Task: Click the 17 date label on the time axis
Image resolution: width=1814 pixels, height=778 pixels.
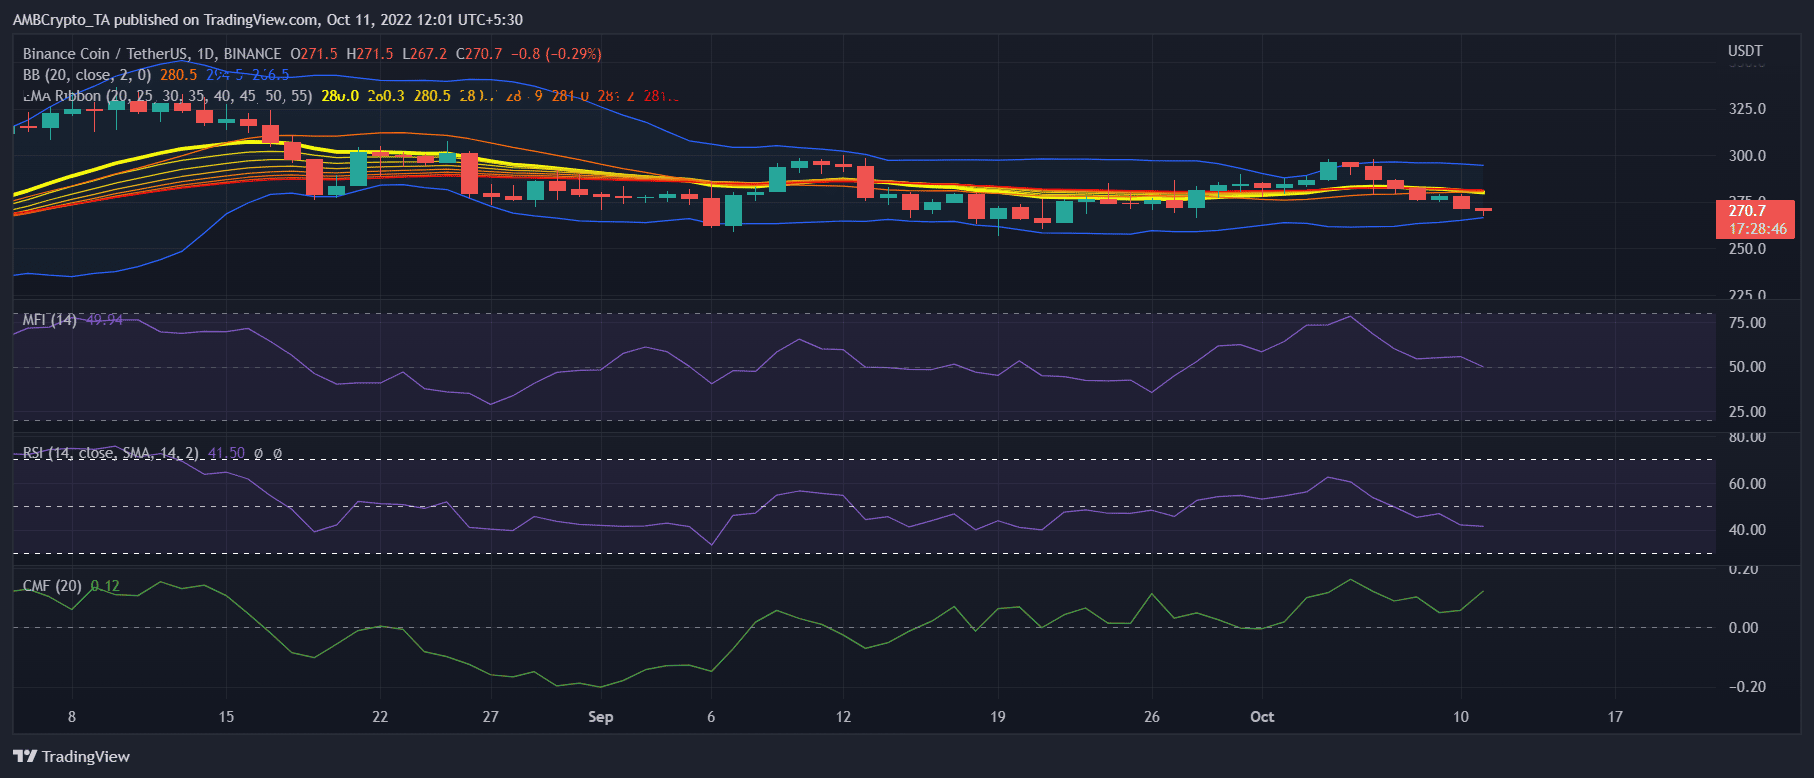Action: 1615,717
